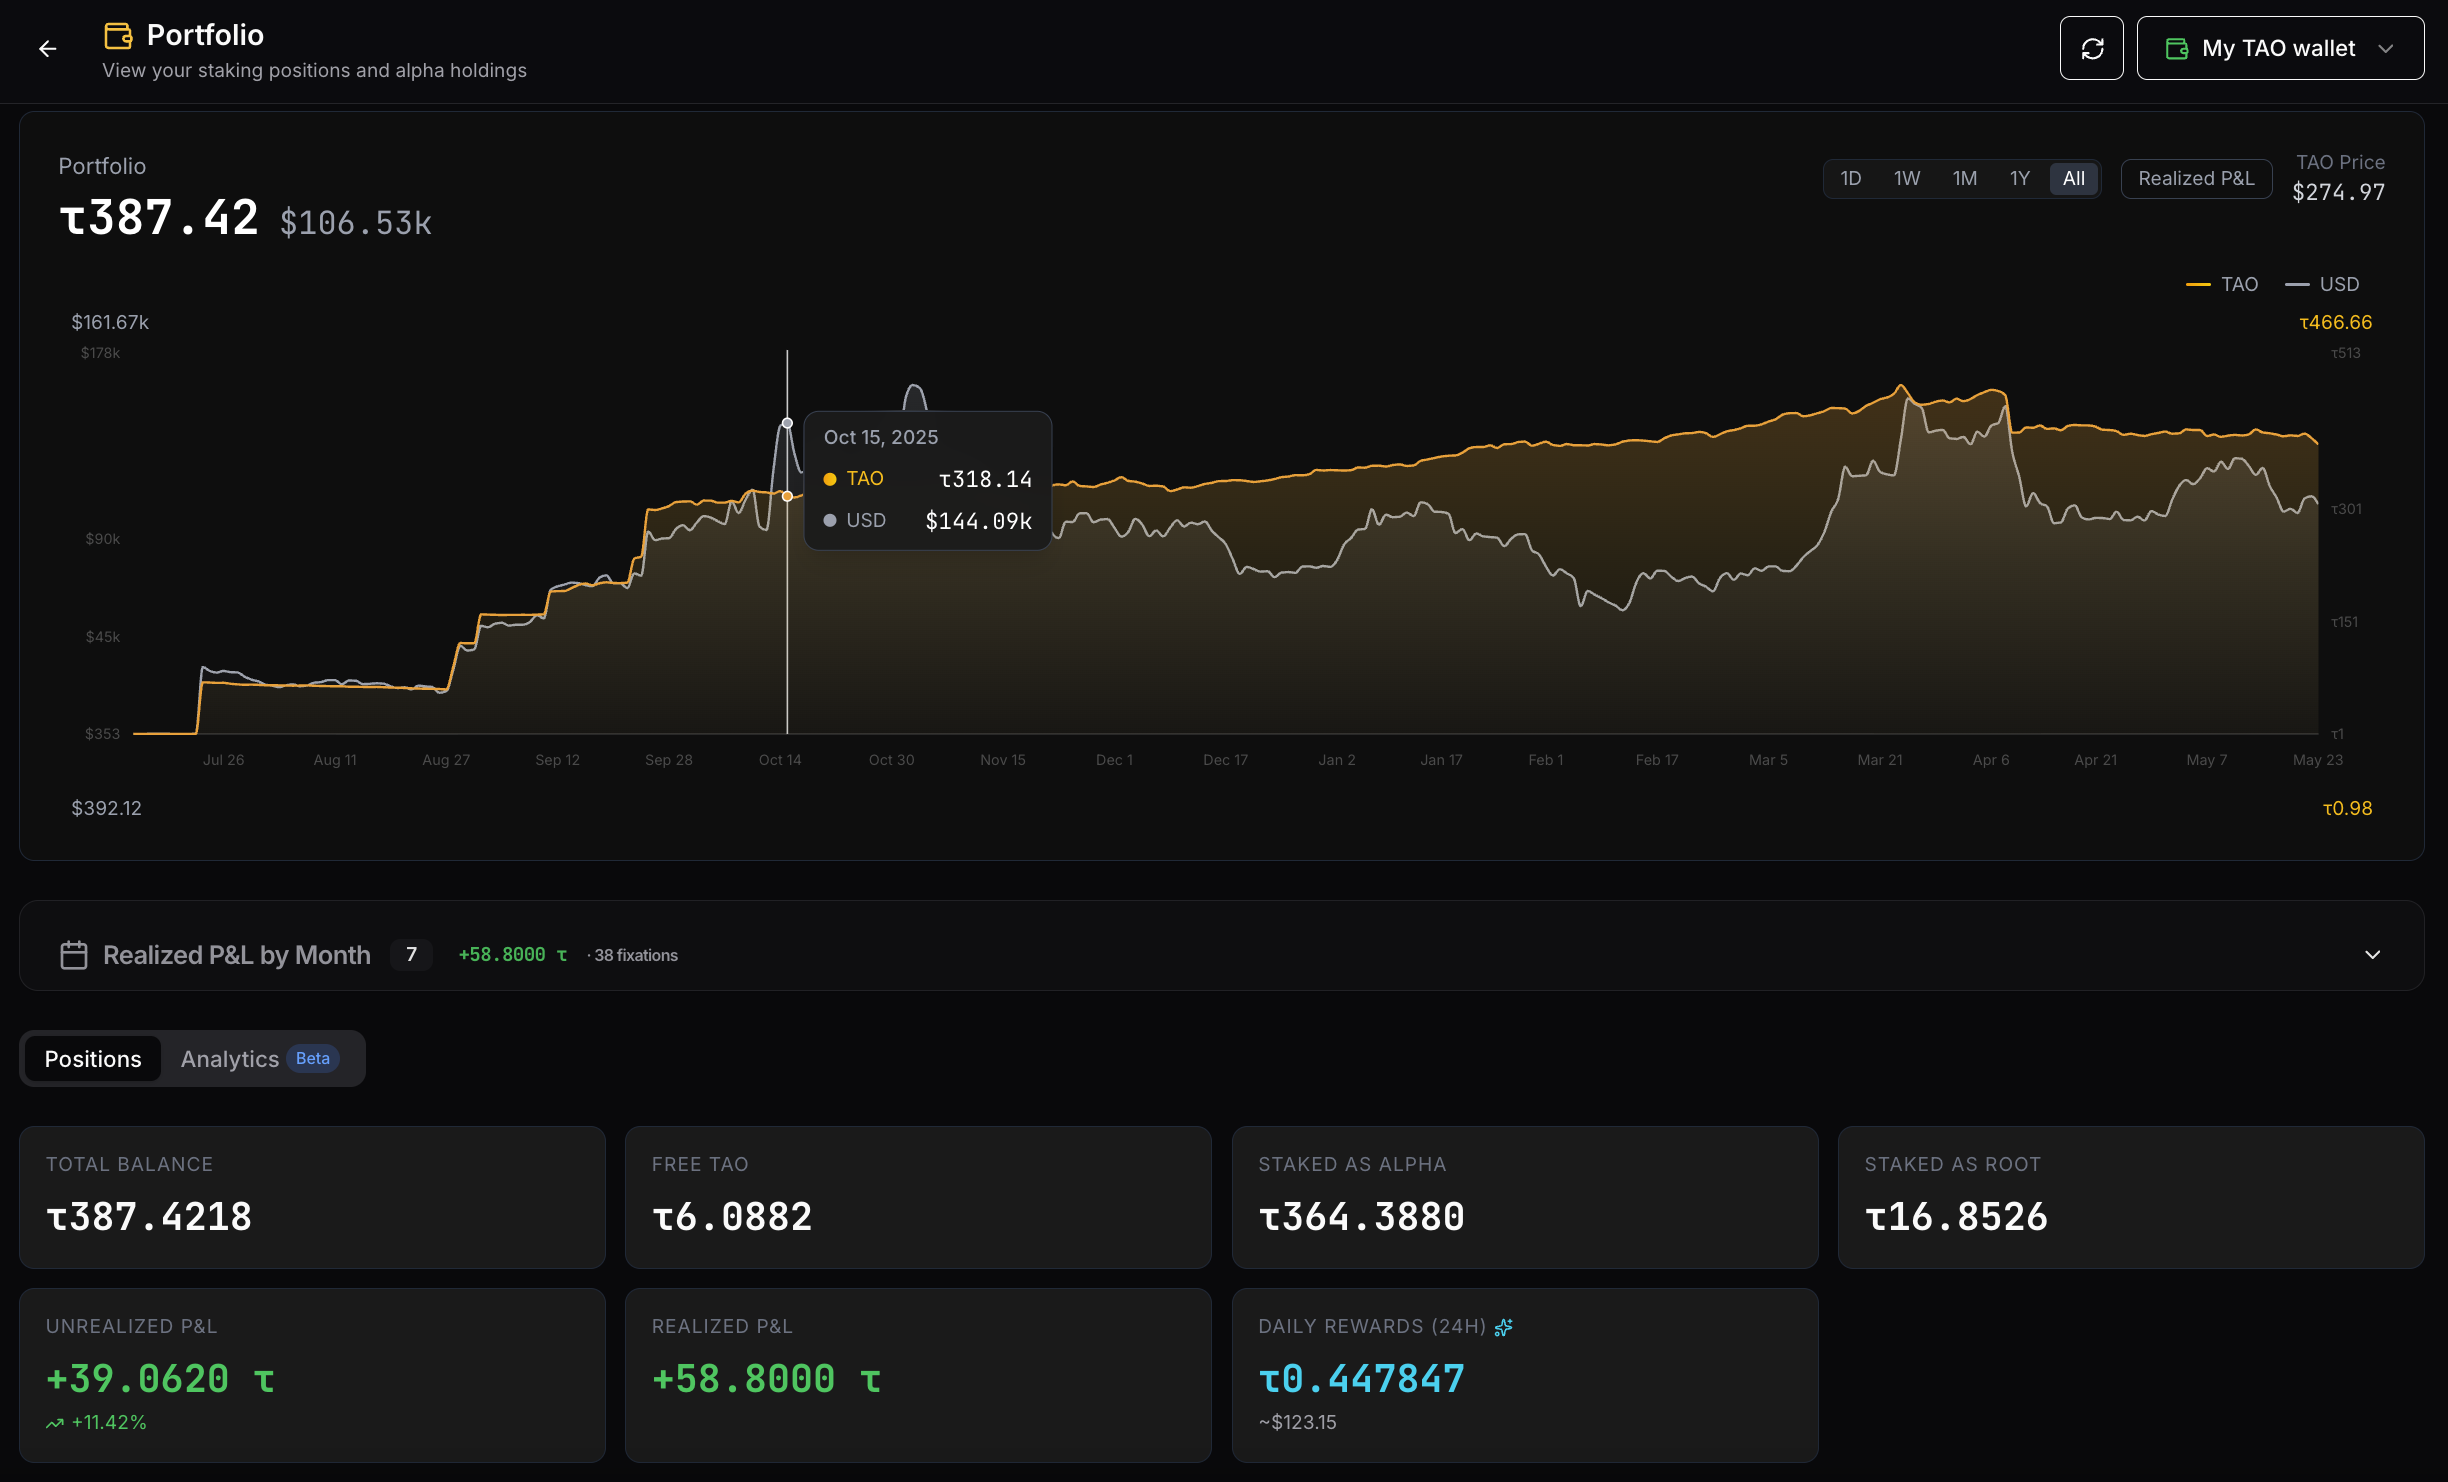
Task: Click the sparkle icon next to Daily Rewards
Action: tap(1503, 1327)
